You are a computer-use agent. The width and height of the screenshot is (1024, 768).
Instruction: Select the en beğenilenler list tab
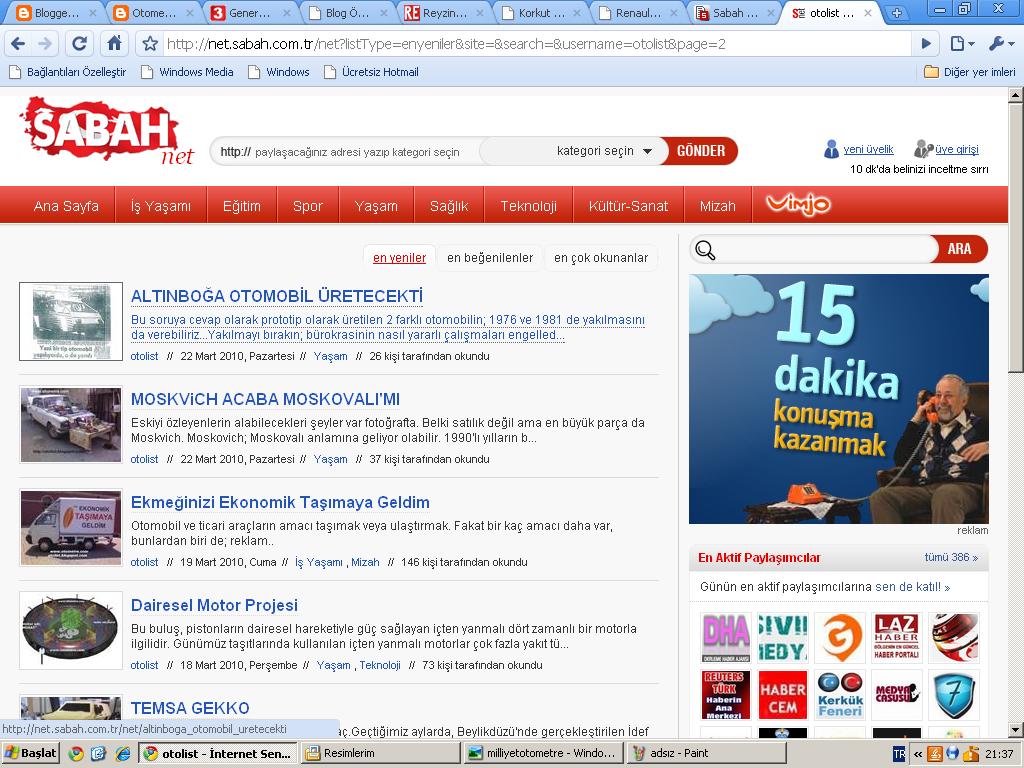(x=490, y=258)
